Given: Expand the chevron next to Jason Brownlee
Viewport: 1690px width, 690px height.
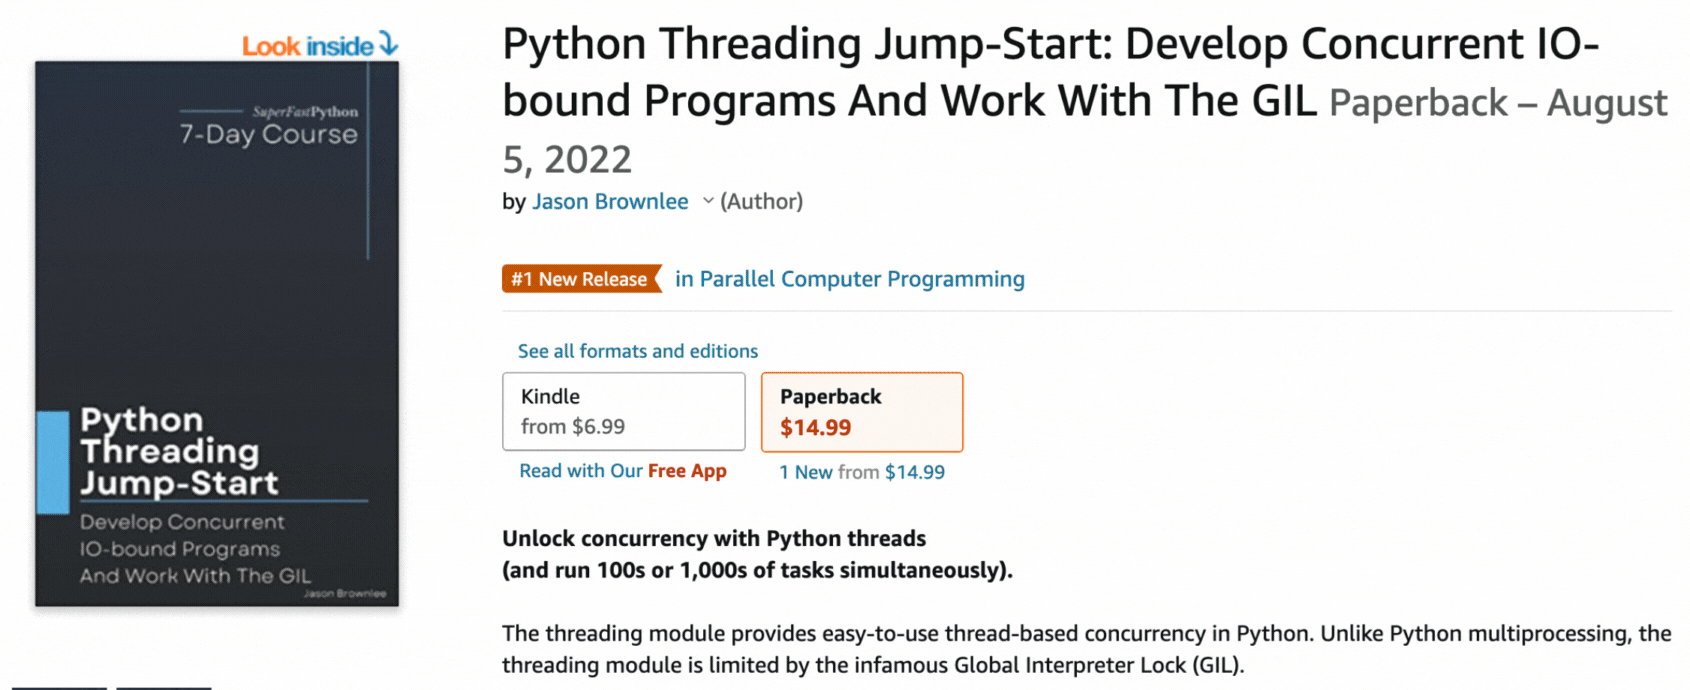Looking at the screenshot, I should click(x=708, y=201).
